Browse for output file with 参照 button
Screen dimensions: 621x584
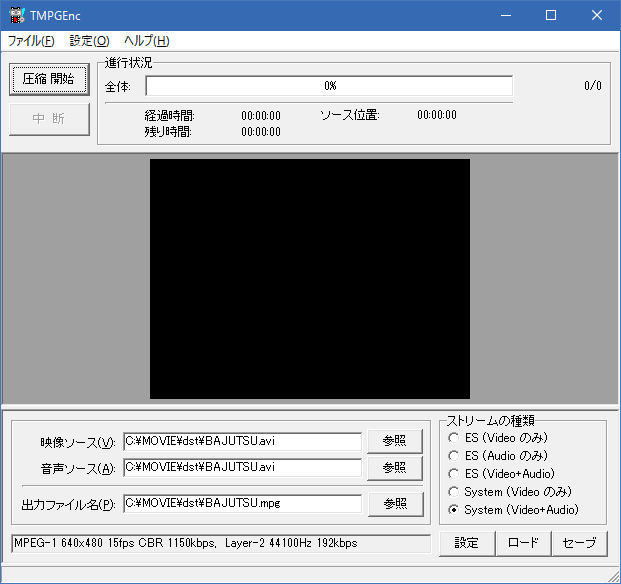(395, 503)
